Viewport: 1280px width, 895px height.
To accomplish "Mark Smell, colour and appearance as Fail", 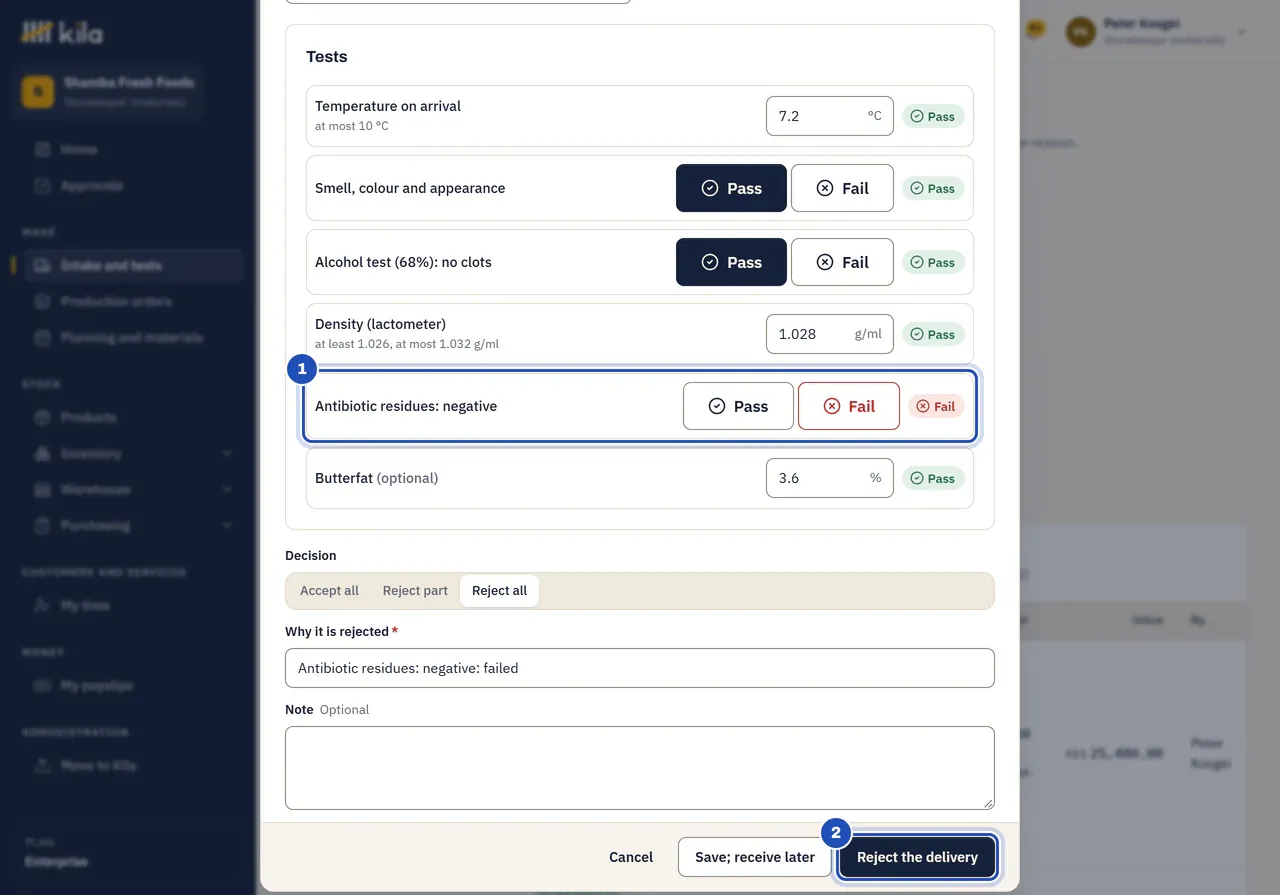I will pos(842,188).
